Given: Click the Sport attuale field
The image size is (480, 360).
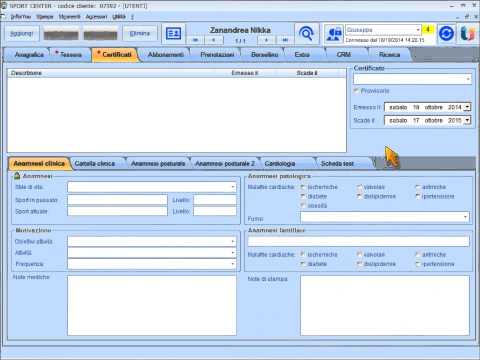Looking at the screenshot, I should pos(117,211).
